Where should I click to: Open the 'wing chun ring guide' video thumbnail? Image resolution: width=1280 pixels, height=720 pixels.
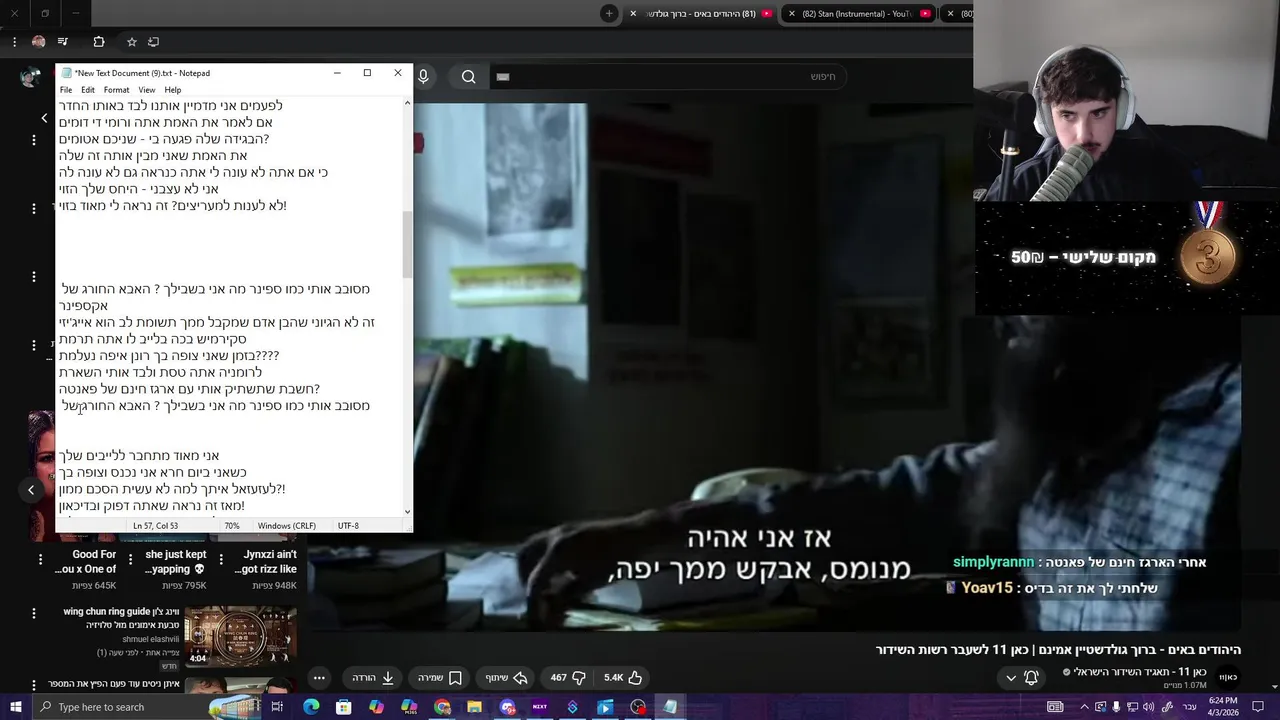click(240, 636)
